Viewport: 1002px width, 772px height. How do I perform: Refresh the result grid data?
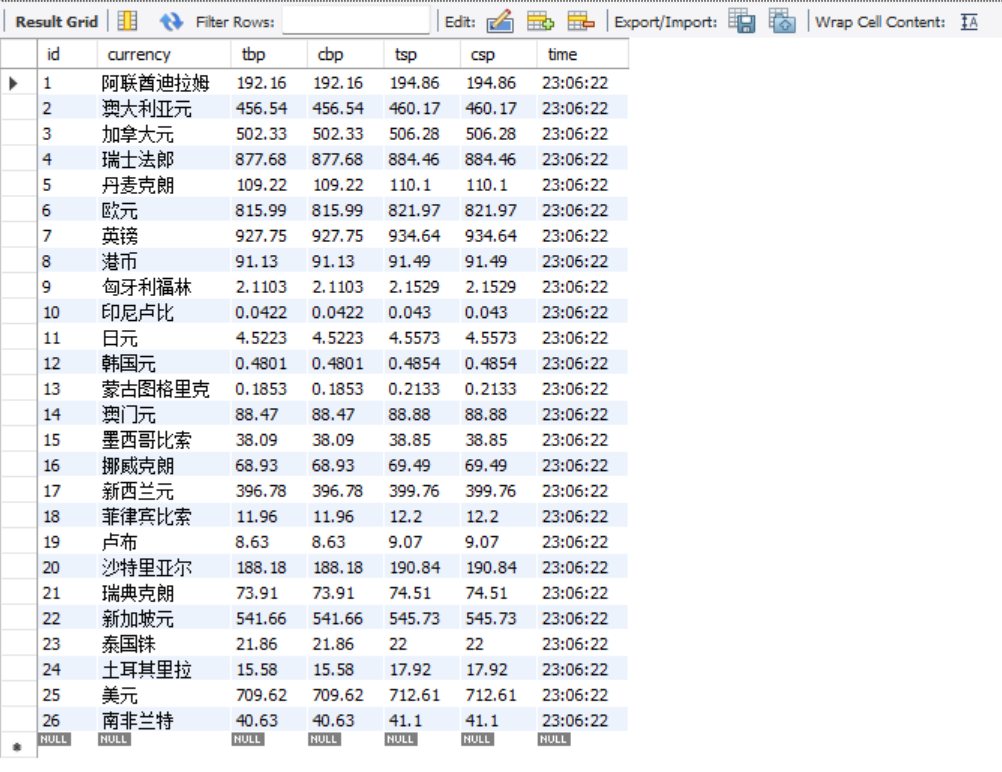[171, 21]
